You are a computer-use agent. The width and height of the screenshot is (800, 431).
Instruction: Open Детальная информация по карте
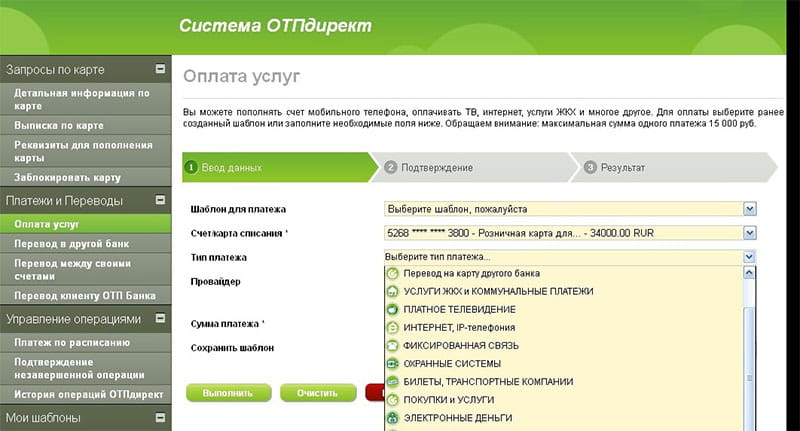[86, 99]
